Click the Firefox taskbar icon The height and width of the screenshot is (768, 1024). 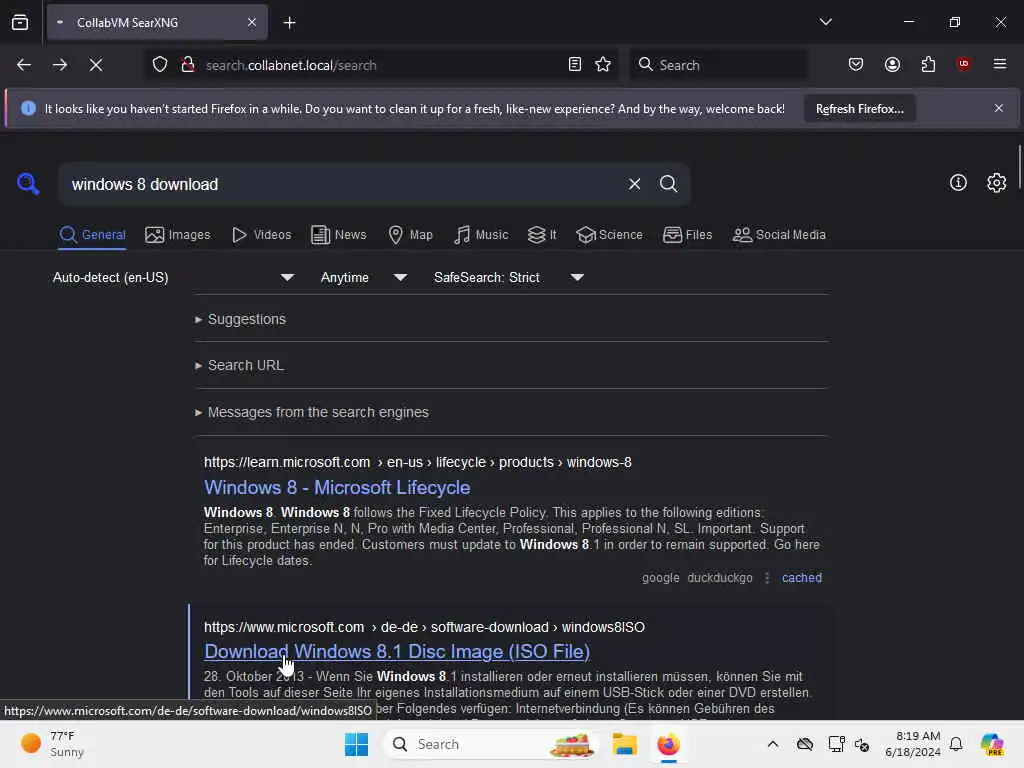(x=668, y=744)
